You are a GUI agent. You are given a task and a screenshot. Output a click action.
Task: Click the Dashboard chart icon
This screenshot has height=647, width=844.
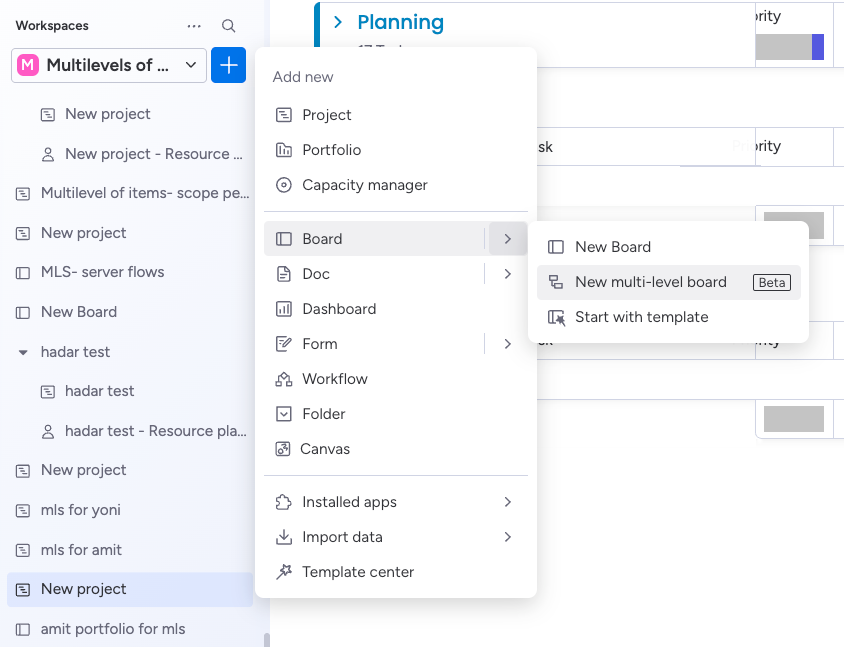coord(283,309)
